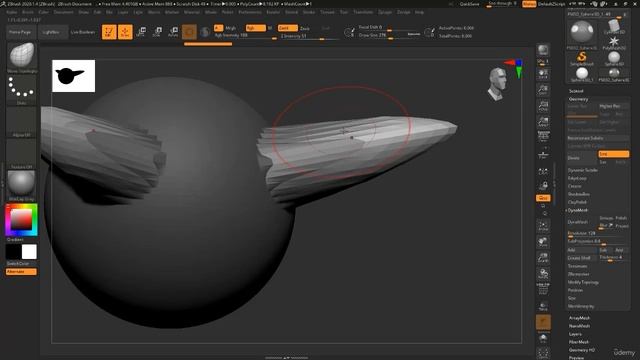640x360 pixels.
Task: Adjust the DynaMesh Resolution slider
Action: [597, 234]
